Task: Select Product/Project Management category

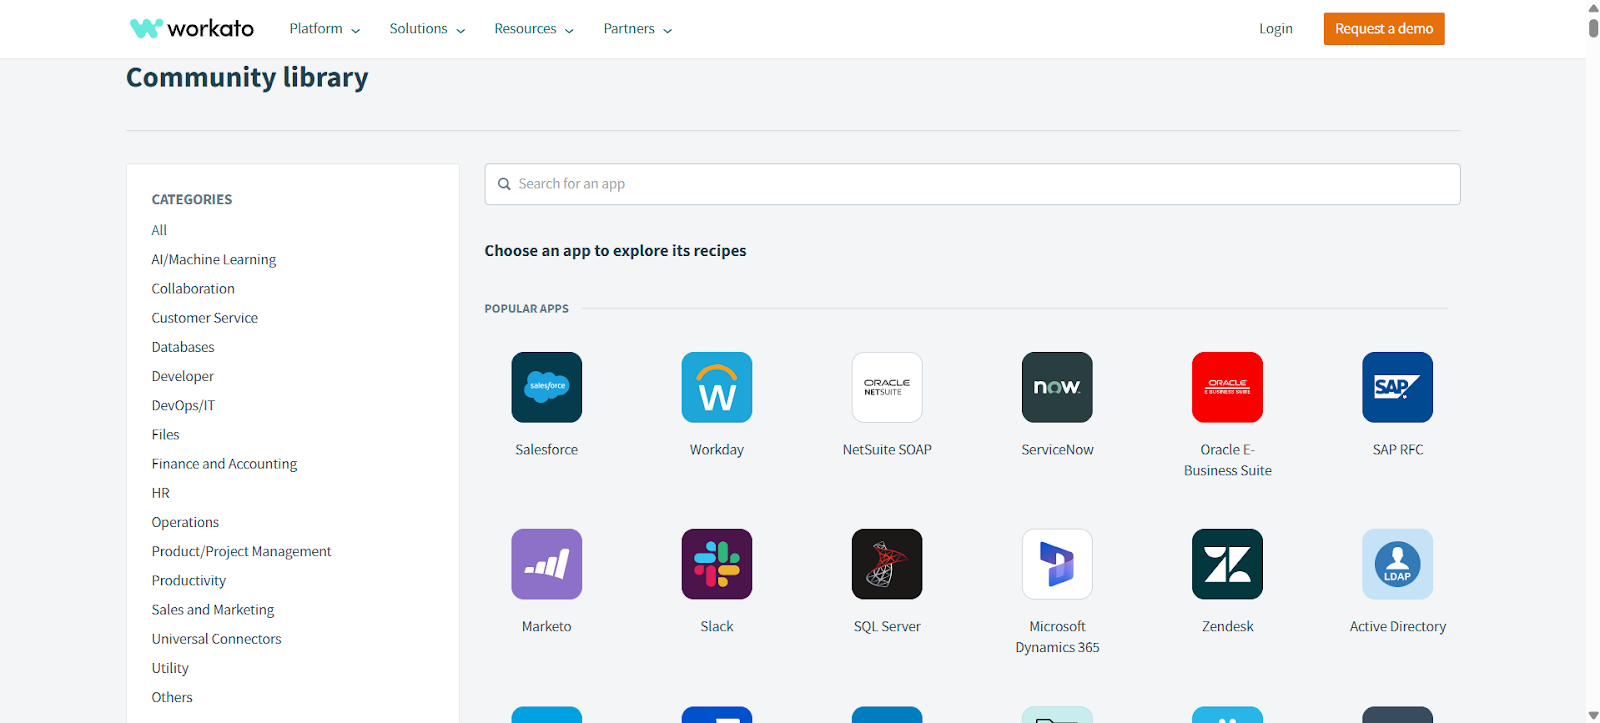Action: tap(241, 551)
